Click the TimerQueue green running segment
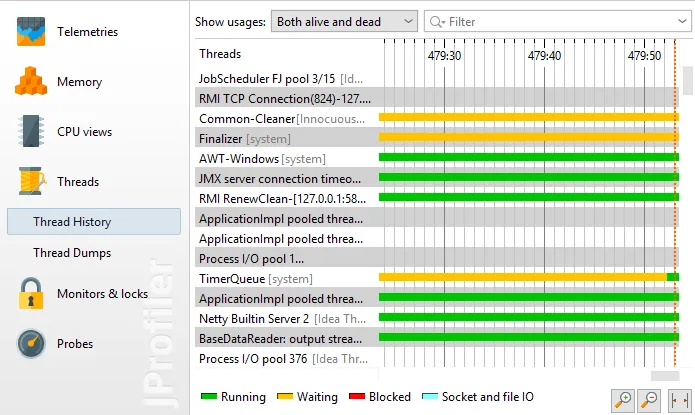 pos(672,277)
